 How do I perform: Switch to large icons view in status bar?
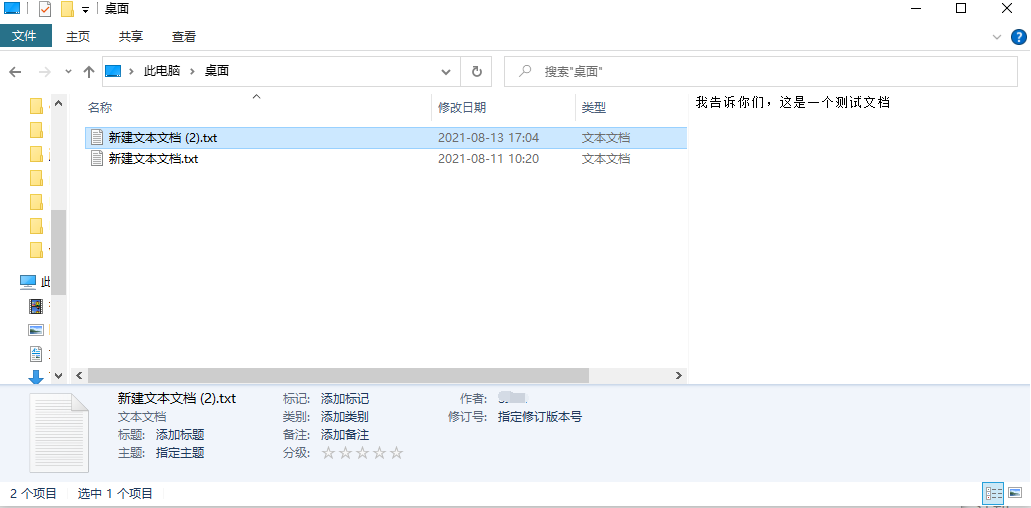pyautogui.click(x=1015, y=493)
